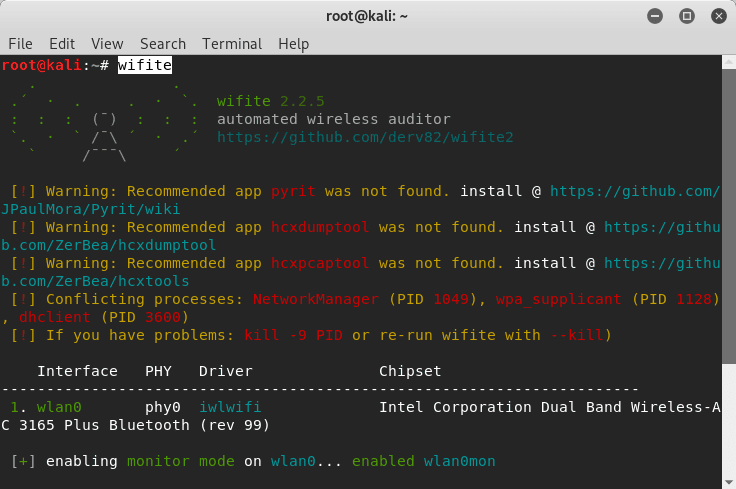Open the Search menu
This screenshot has width=736, height=489.
(163, 44)
